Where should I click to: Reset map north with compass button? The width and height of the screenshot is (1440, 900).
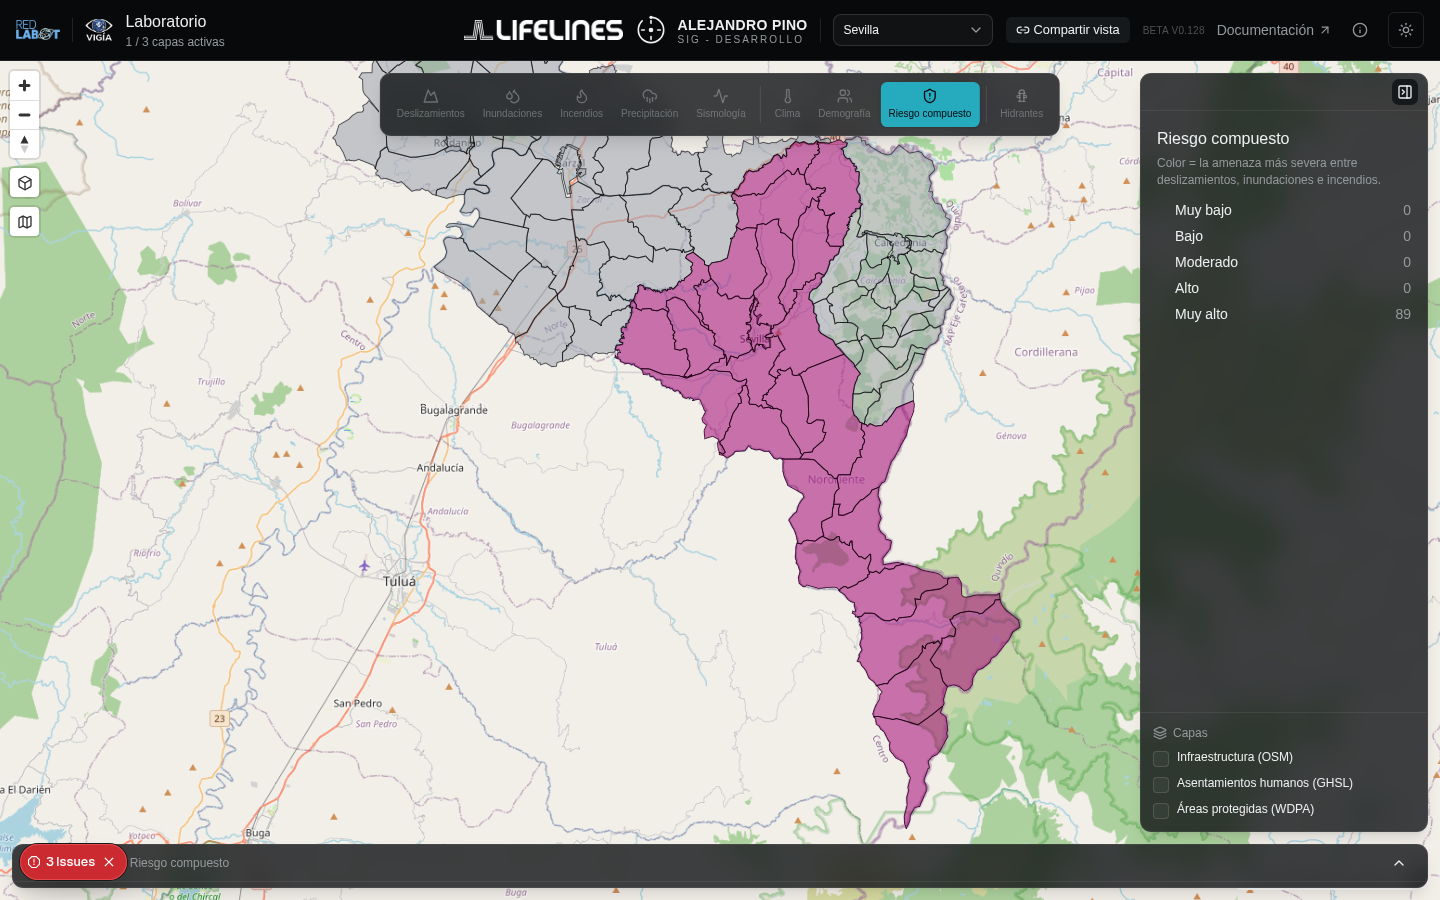24,144
